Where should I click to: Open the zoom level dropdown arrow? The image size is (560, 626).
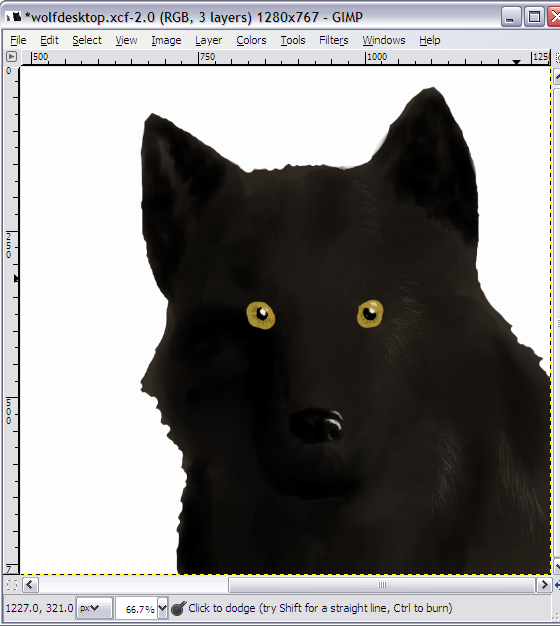162,608
